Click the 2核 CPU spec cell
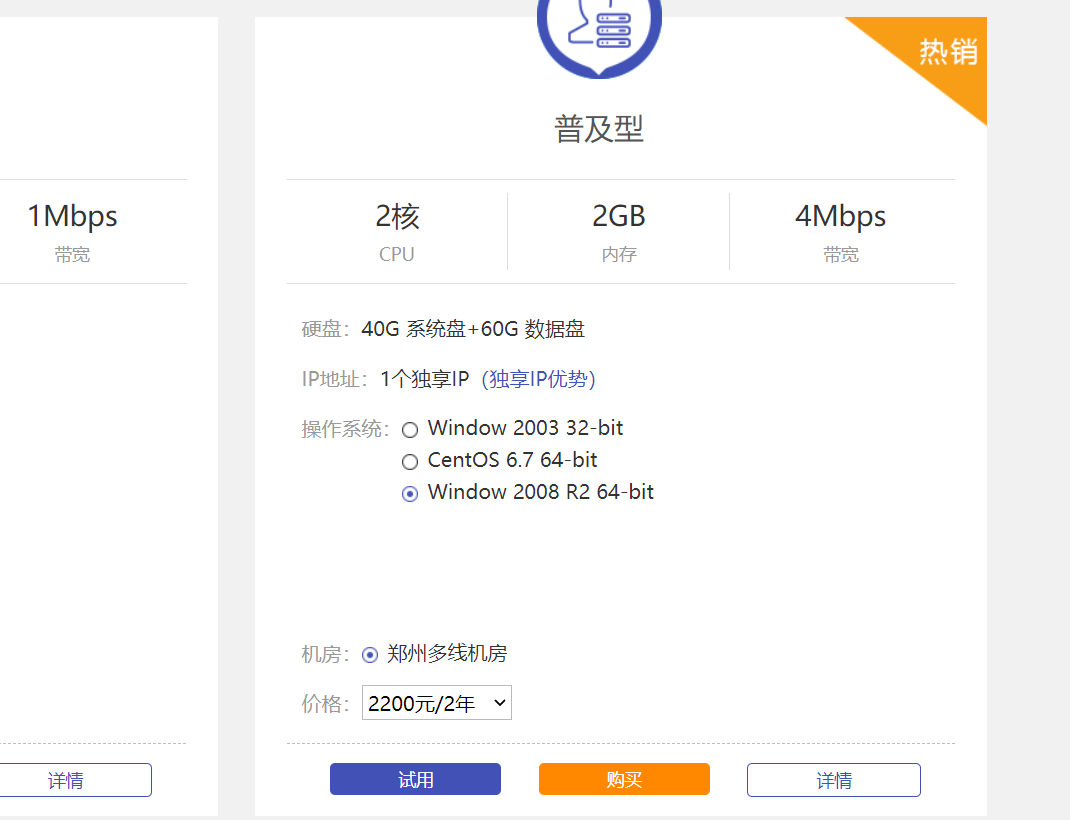Image resolution: width=1070 pixels, height=820 pixels. tap(397, 231)
